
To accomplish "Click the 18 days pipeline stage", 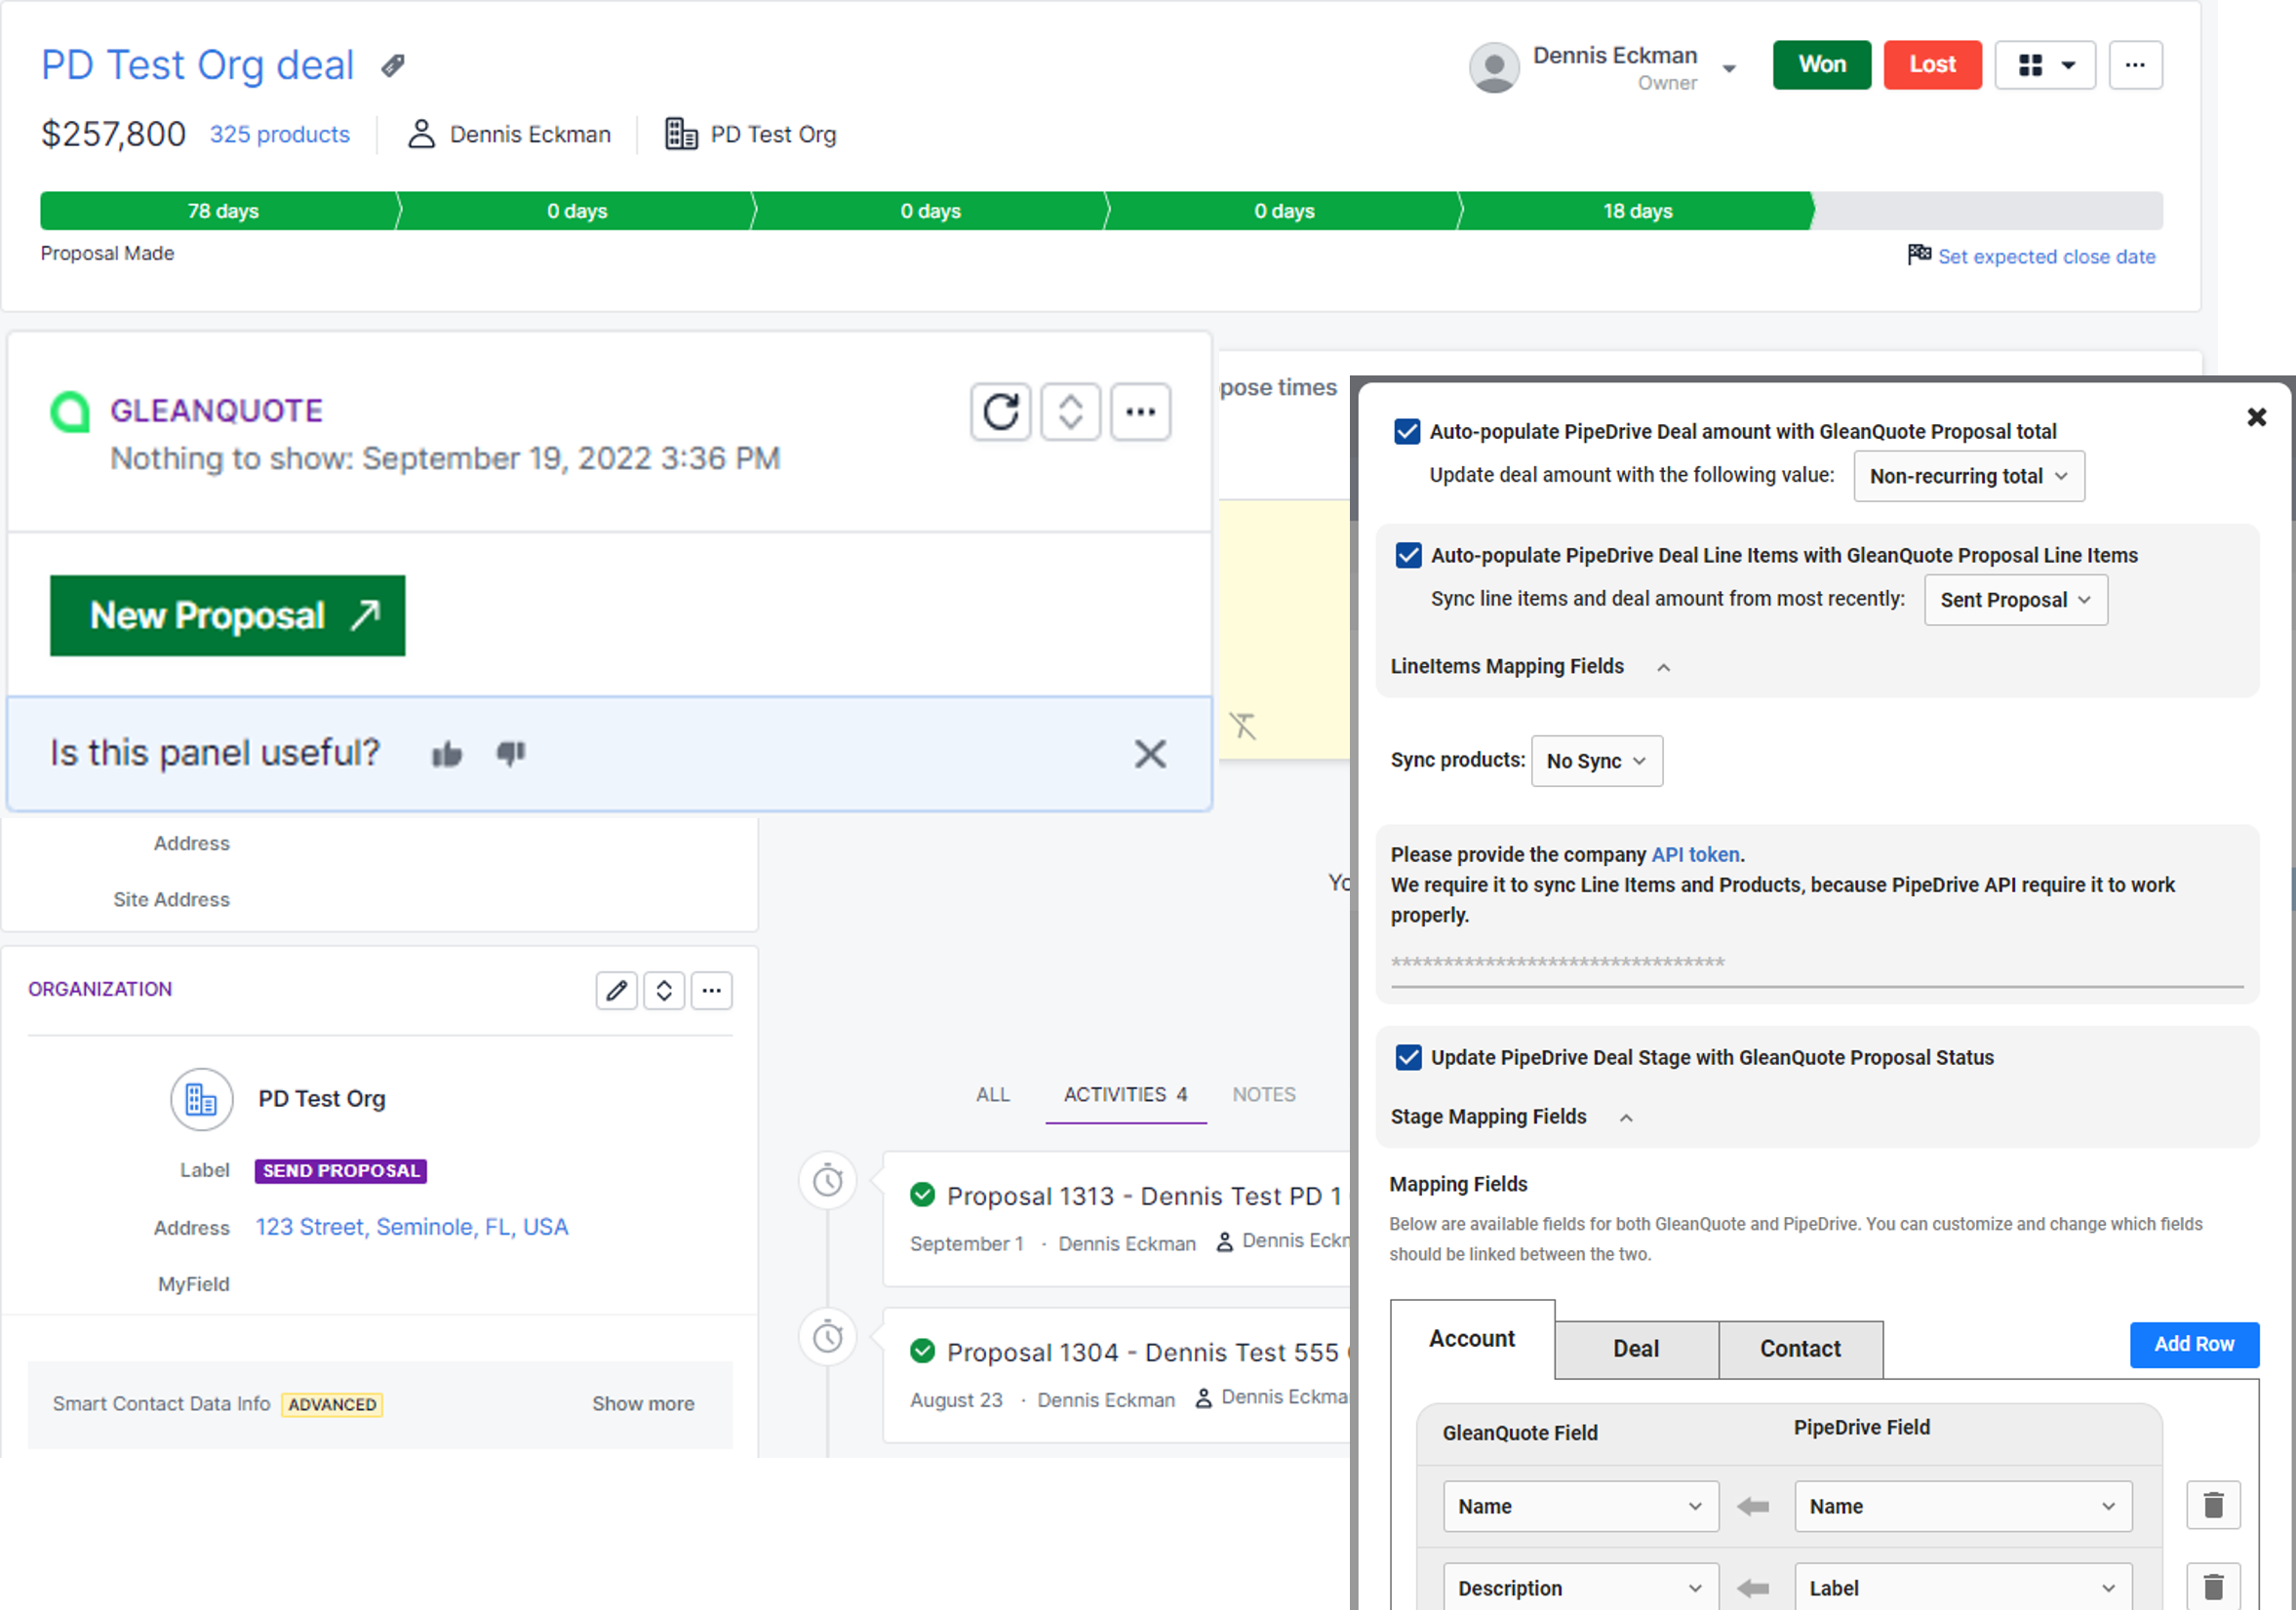I will [x=1637, y=211].
